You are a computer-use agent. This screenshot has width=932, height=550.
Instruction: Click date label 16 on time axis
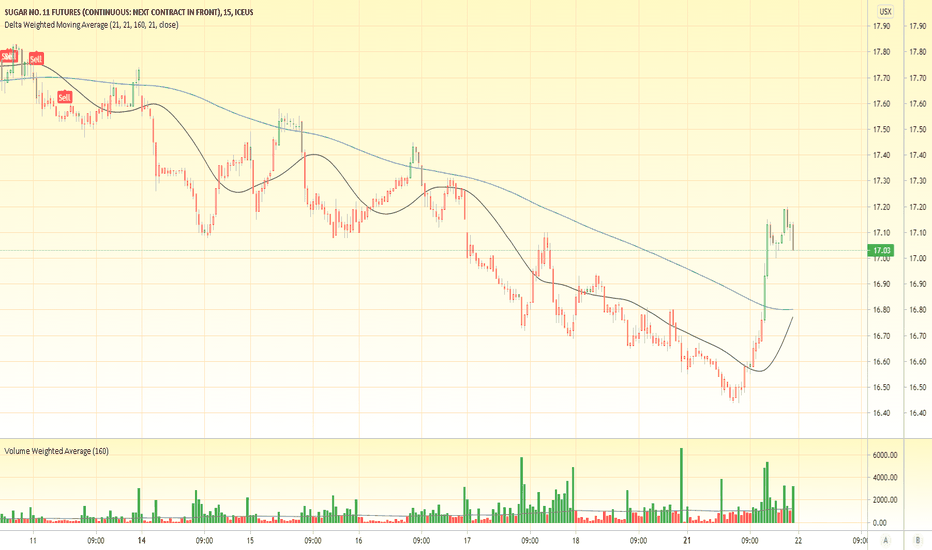tap(358, 540)
